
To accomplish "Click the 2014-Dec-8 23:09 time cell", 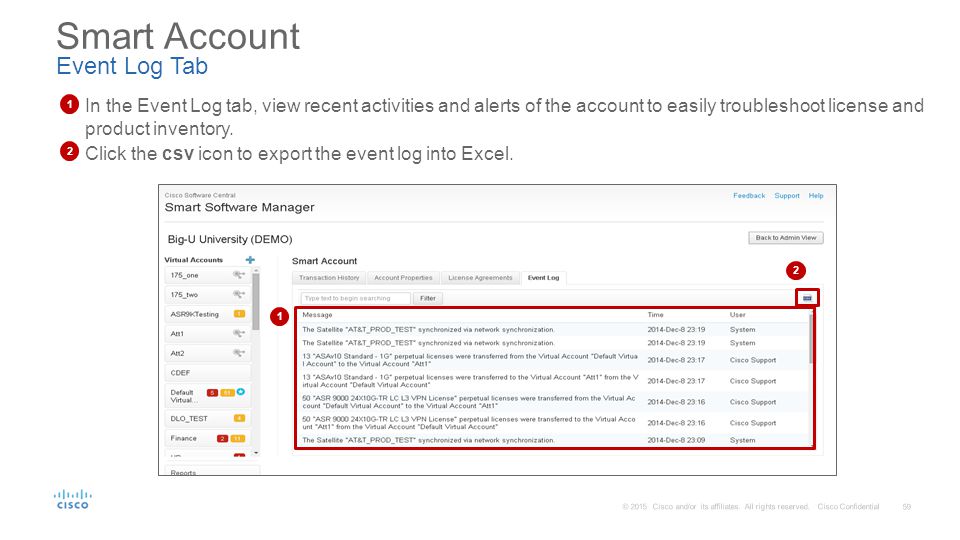I will pos(676,440).
